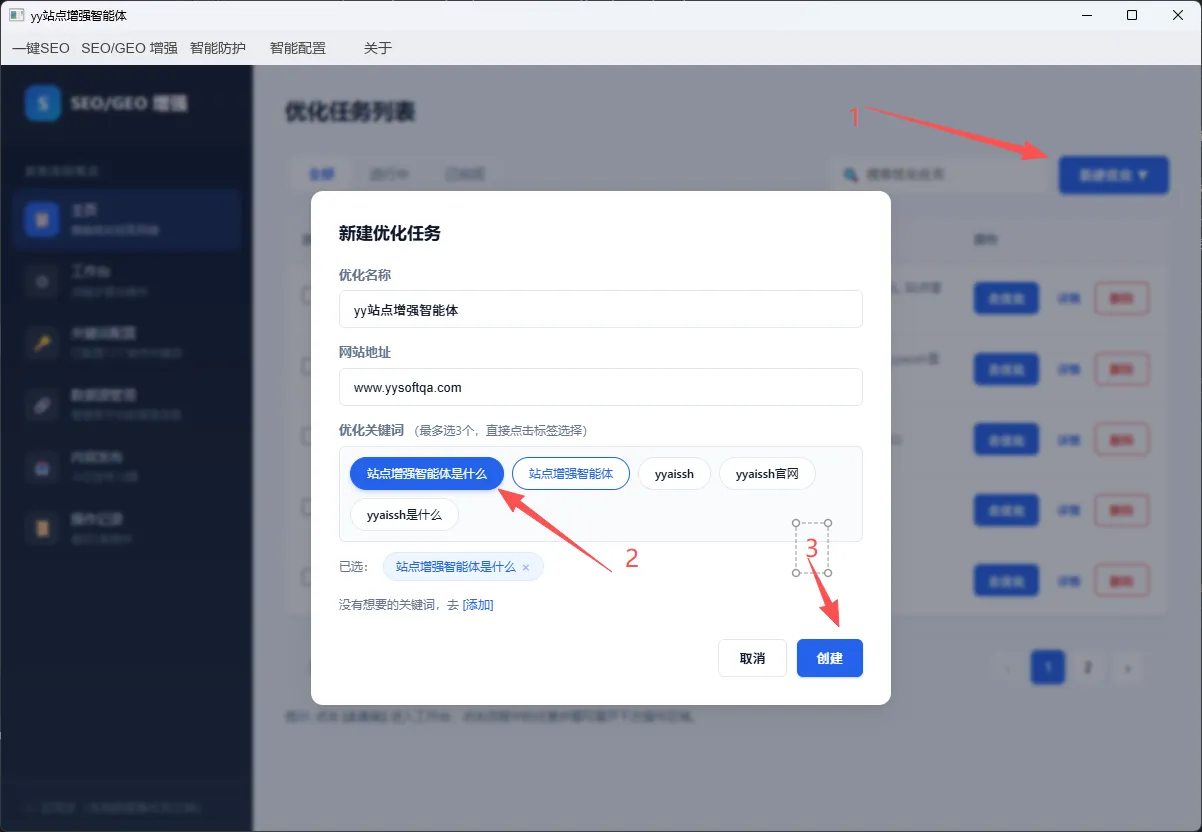Select the yyaissh是什么 keyword tag
The height and width of the screenshot is (832, 1202).
click(x=404, y=515)
